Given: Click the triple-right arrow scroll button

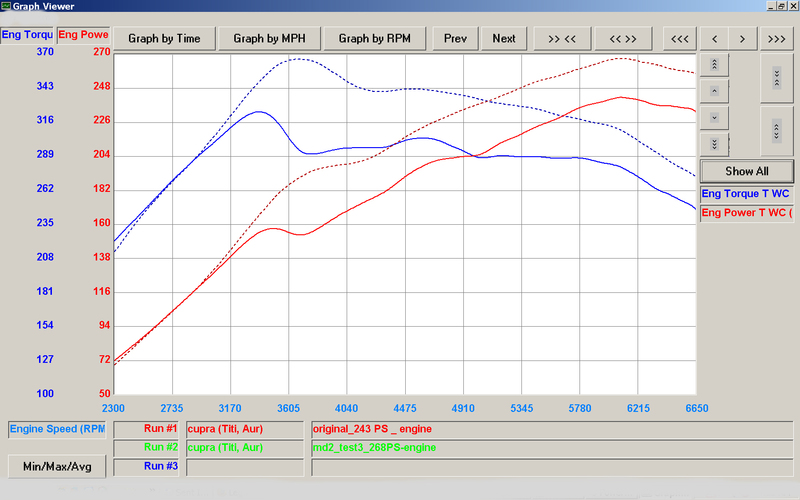Looking at the screenshot, I should (x=777, y=39).
